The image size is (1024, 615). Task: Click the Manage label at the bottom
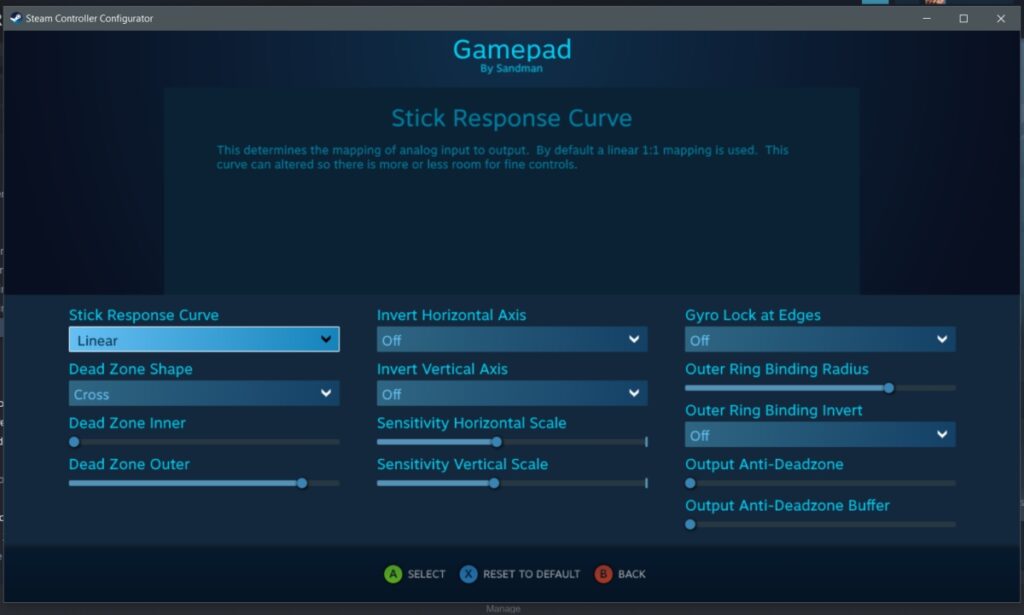pyautogui.click(x=503, y=607)
